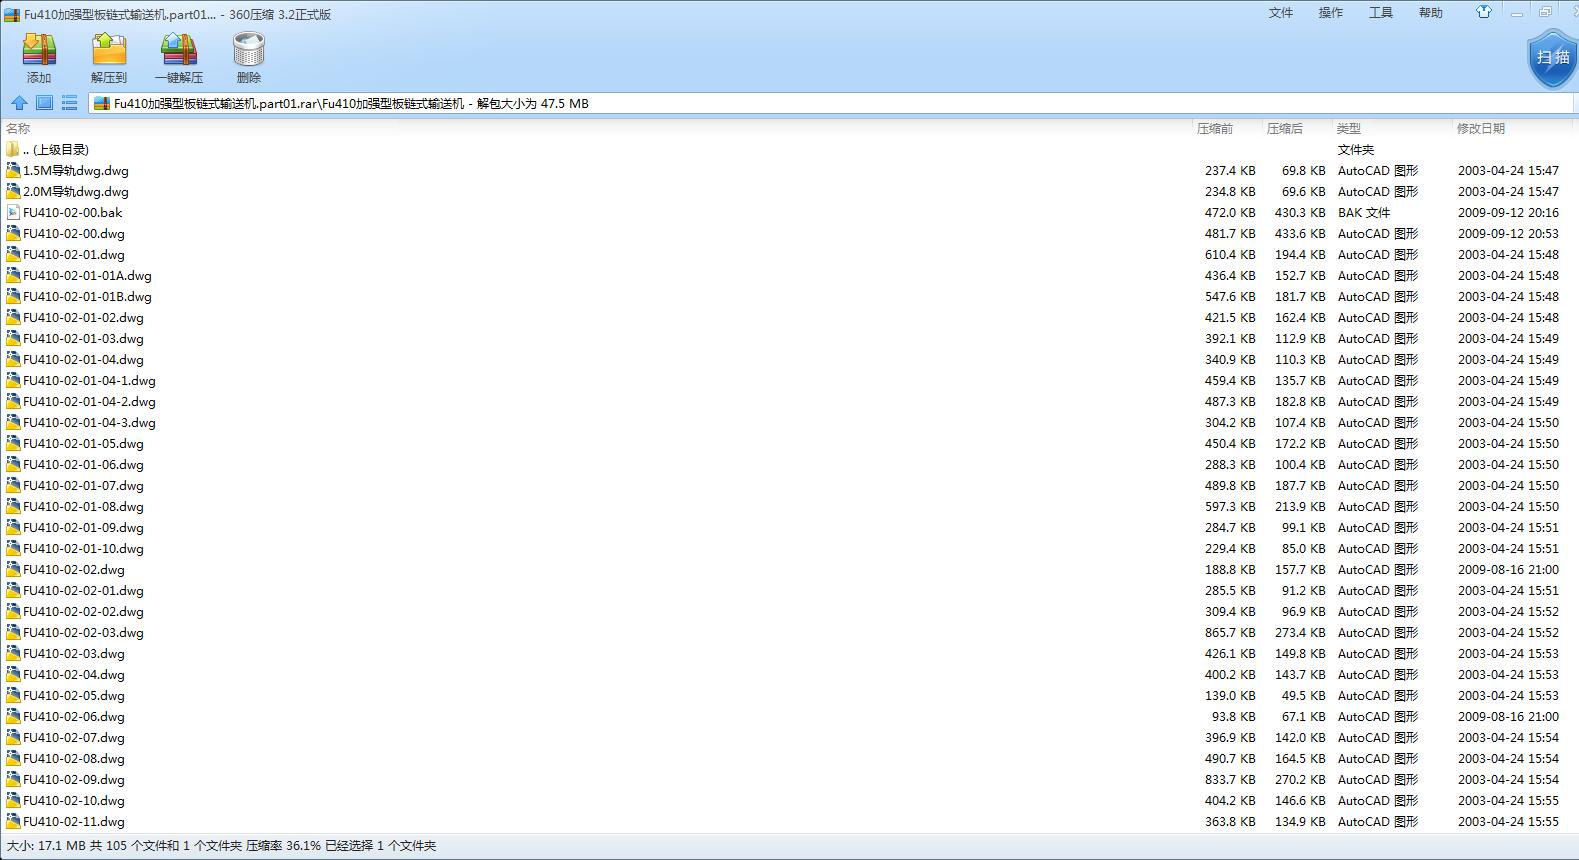
Task: Select file FU410-02-11.dwg
Action: [x=74, y=822]
